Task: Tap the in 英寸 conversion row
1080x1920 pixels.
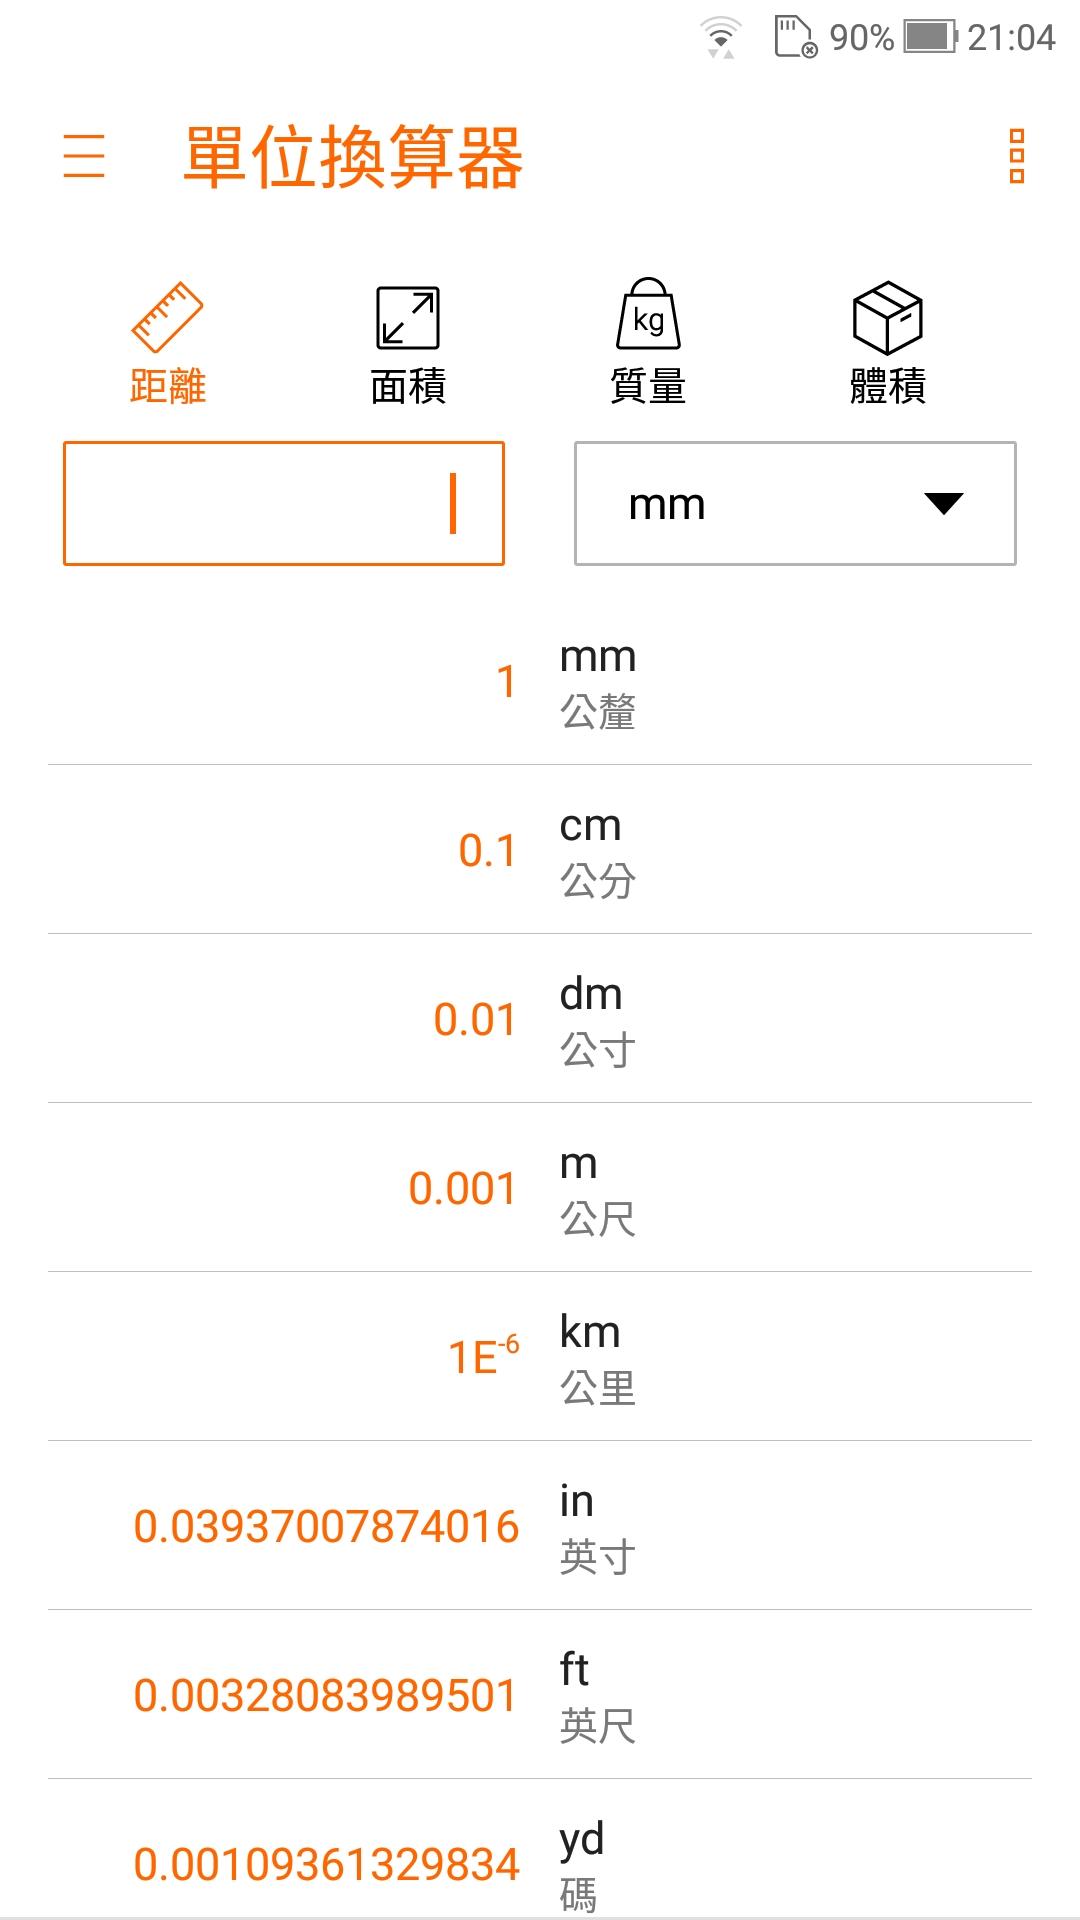Action: click(x=540, y=1526)
